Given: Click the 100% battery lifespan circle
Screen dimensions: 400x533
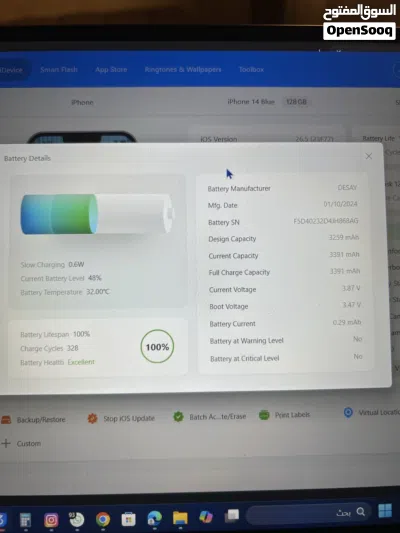Looking at the screenshot, I should [157, 346].
